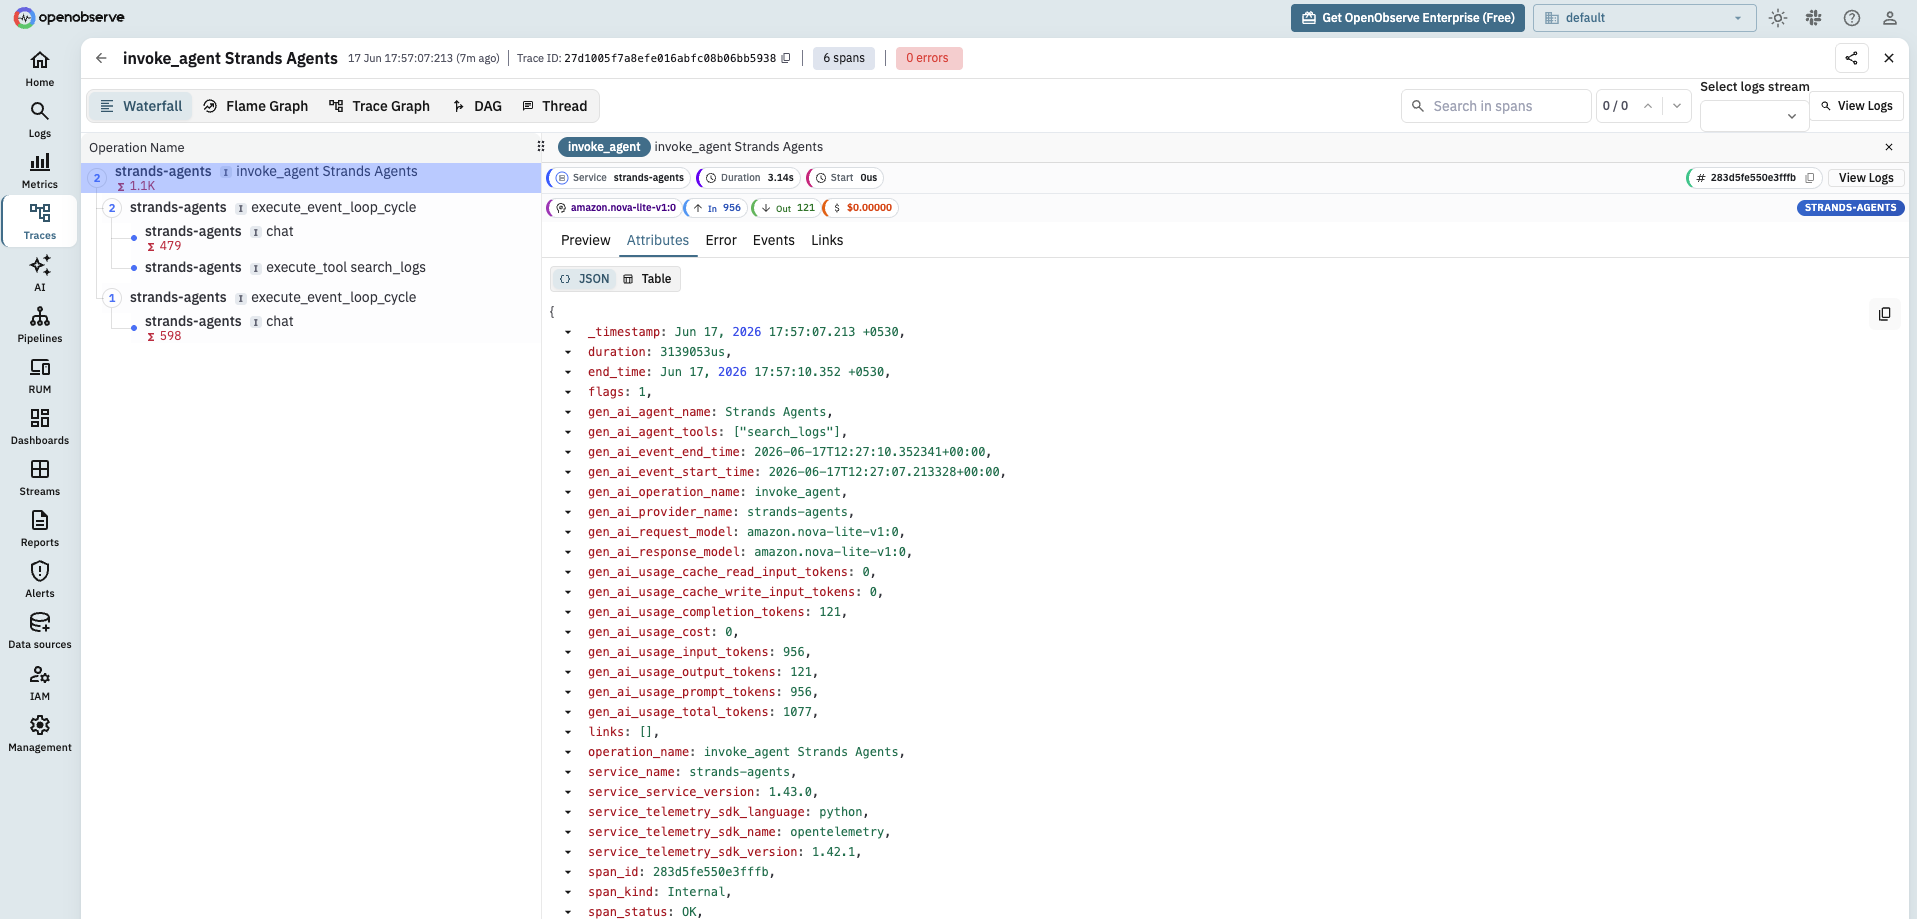Open the Preview tab
Screen dimensions: 1917x919
[585, 240]
